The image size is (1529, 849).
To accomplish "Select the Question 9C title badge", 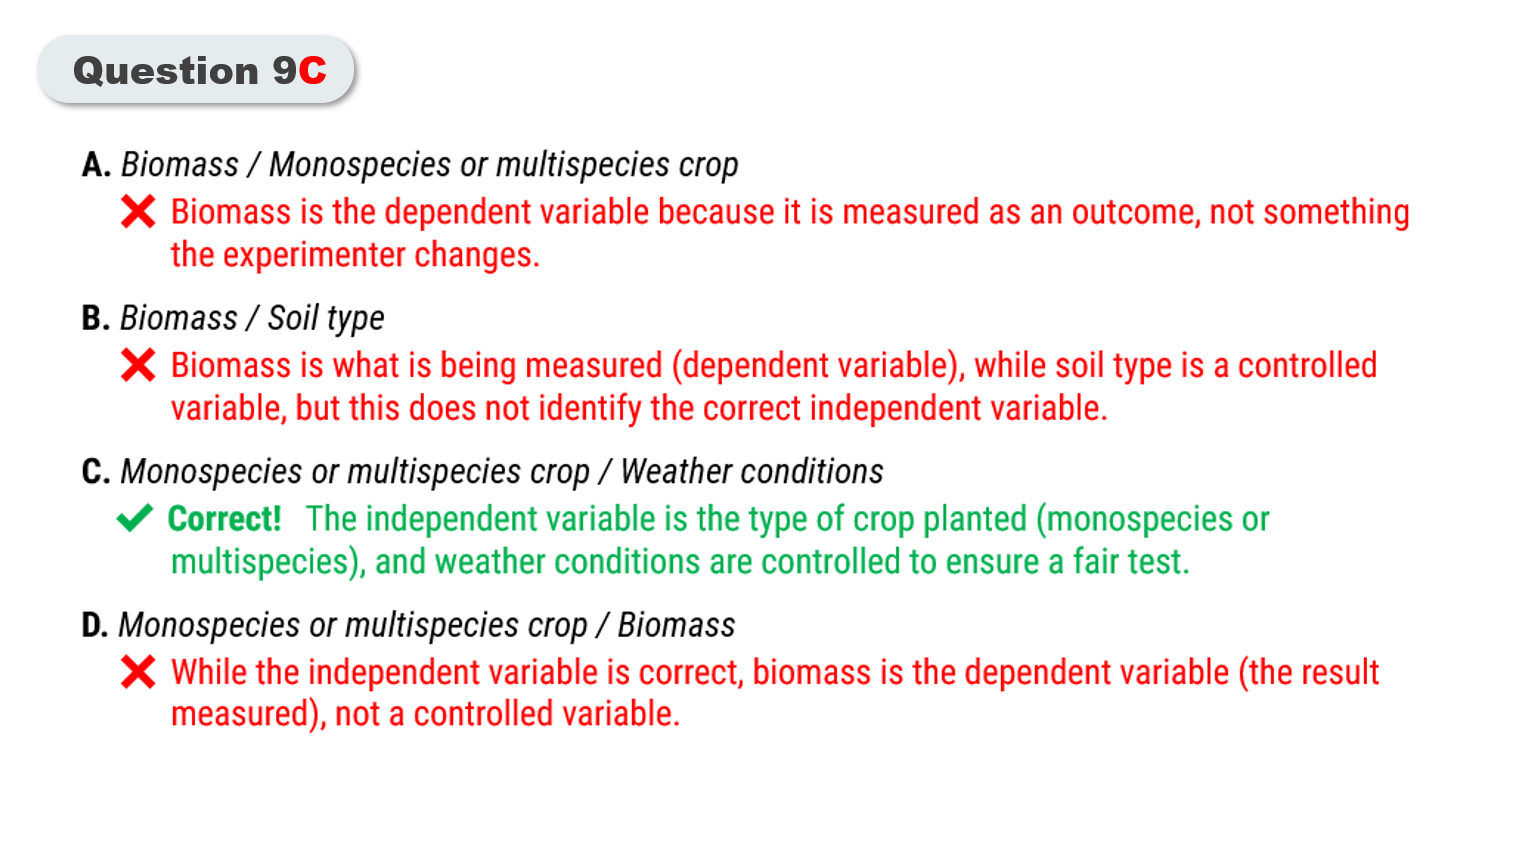I will pos(197,70).
